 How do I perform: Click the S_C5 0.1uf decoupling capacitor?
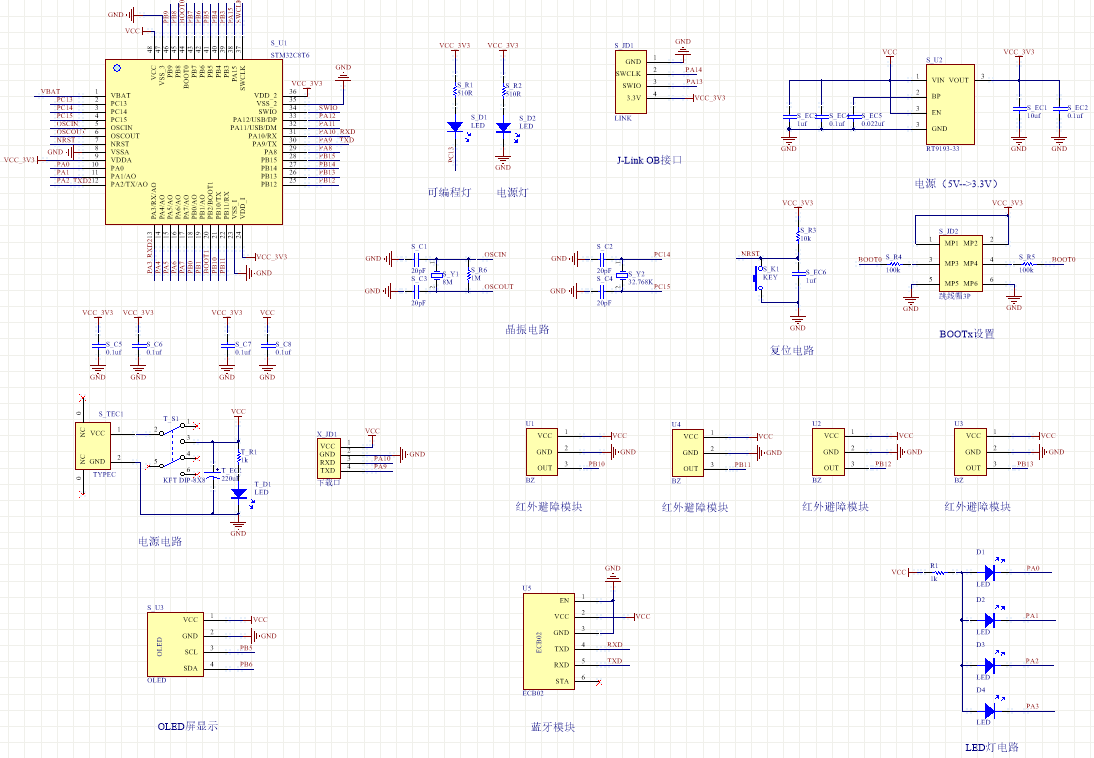(x=98, y=345)
